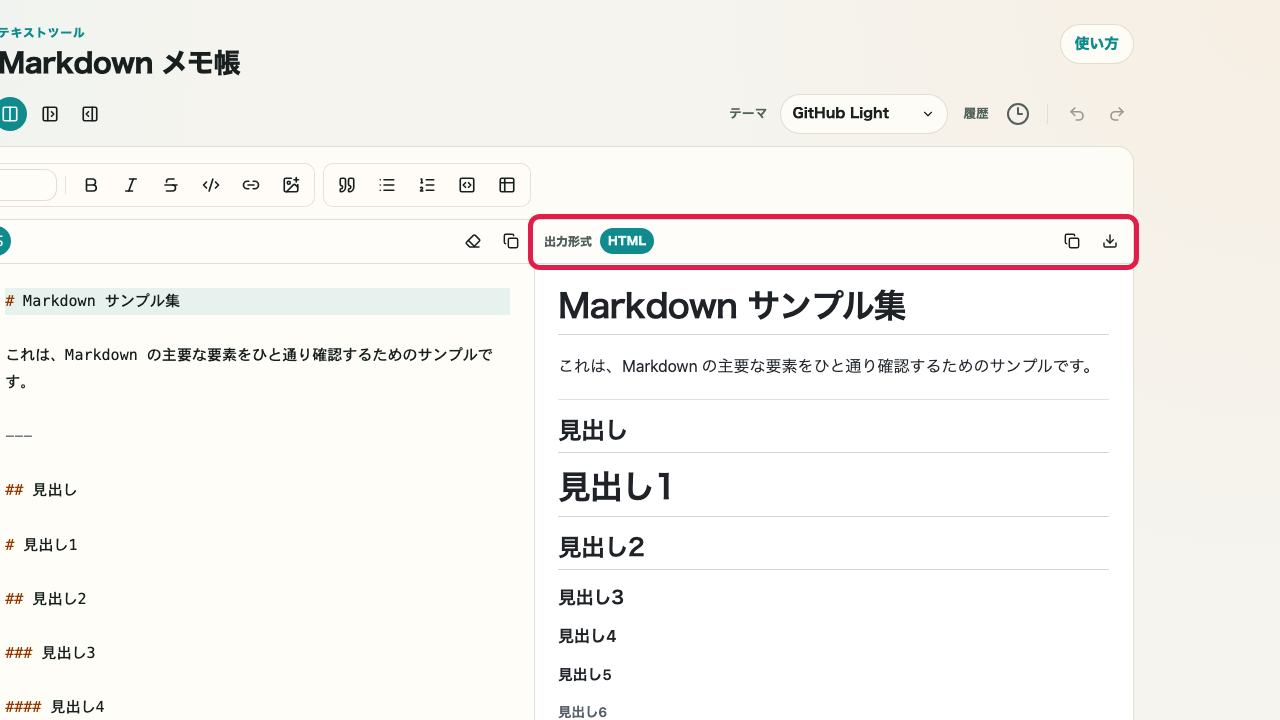Insert a numbered list
Image resolution: width=1280 pixels, height=720 pixels.
point(427,185)
